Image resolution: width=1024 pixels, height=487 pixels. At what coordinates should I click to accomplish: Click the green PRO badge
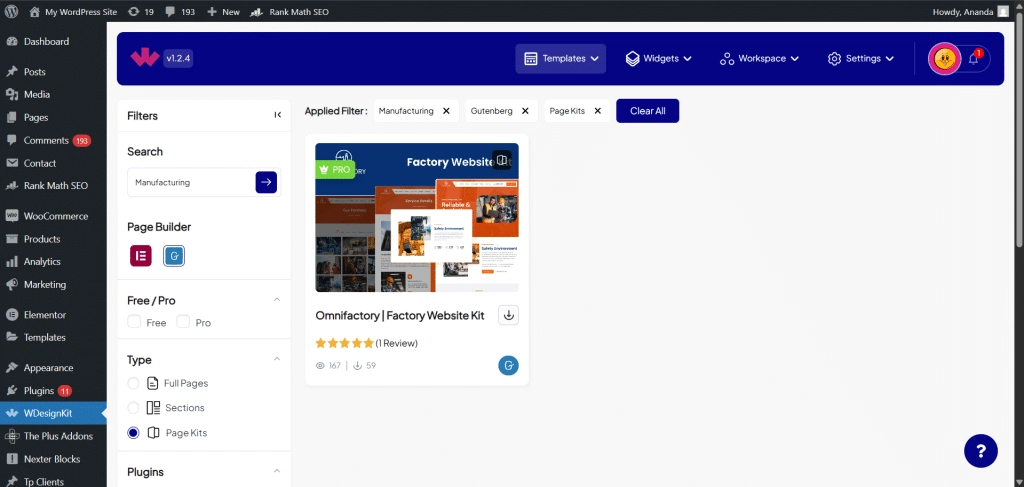coord(335,170)
